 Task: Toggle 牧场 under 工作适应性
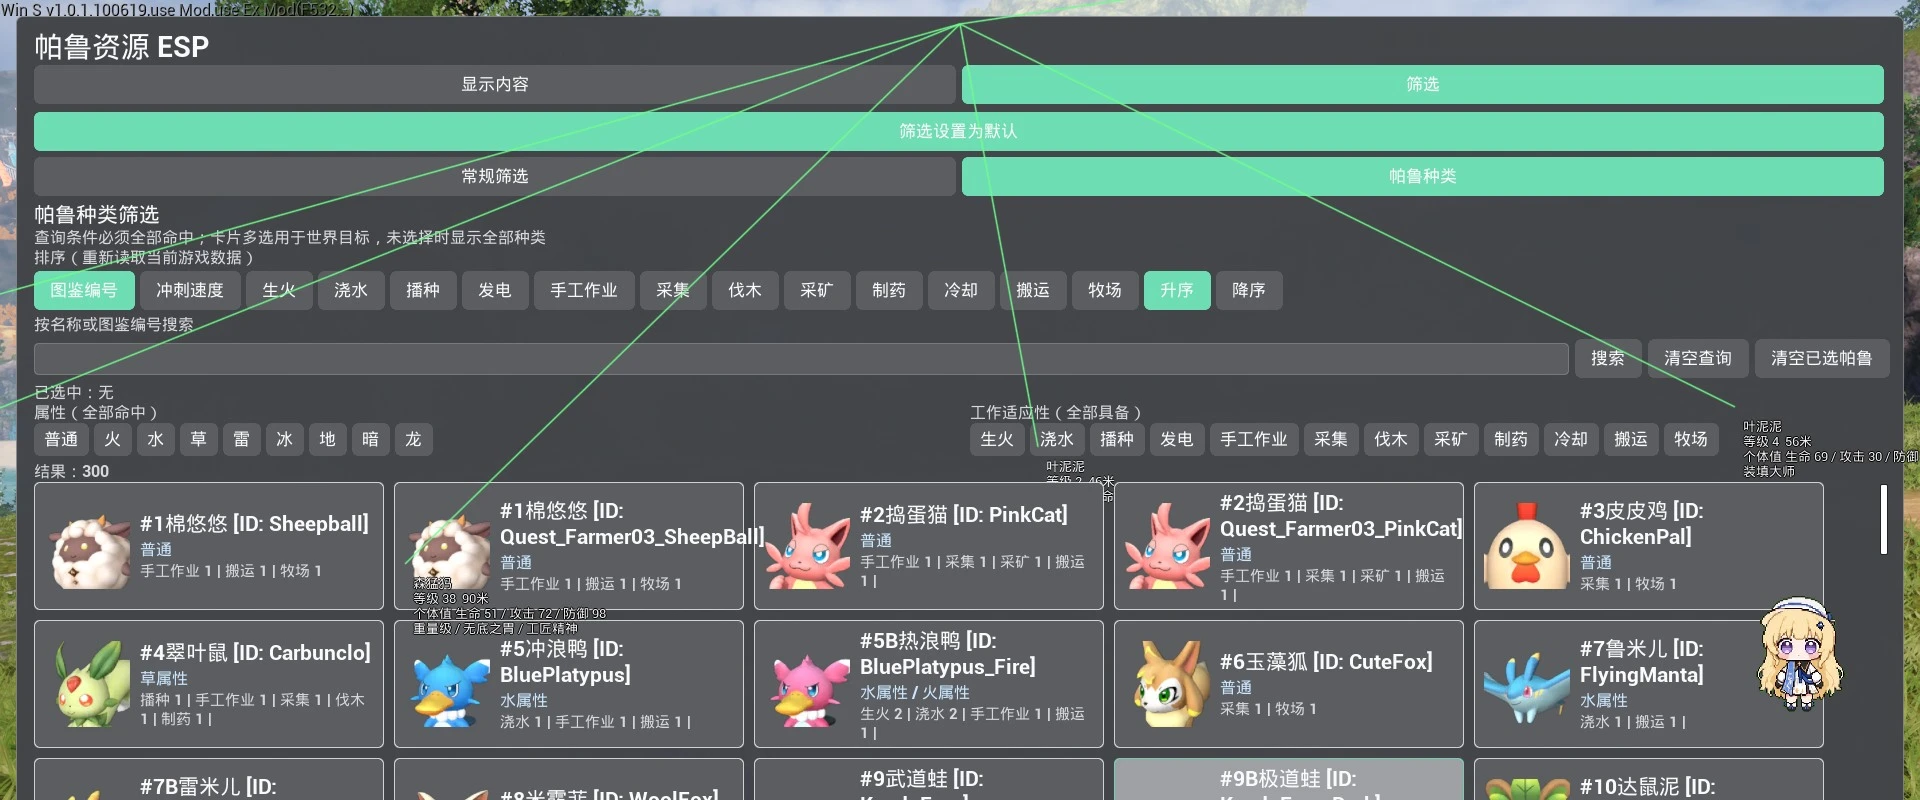click(x=1691, y=440)
